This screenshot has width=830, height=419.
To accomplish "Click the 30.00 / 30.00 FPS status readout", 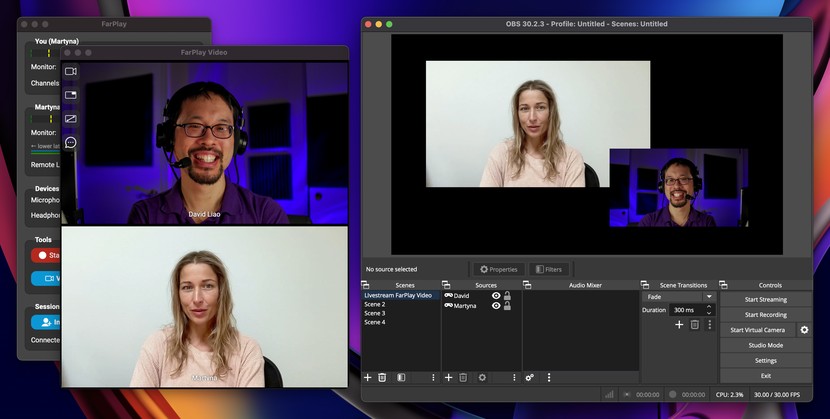I will [777, 395].
